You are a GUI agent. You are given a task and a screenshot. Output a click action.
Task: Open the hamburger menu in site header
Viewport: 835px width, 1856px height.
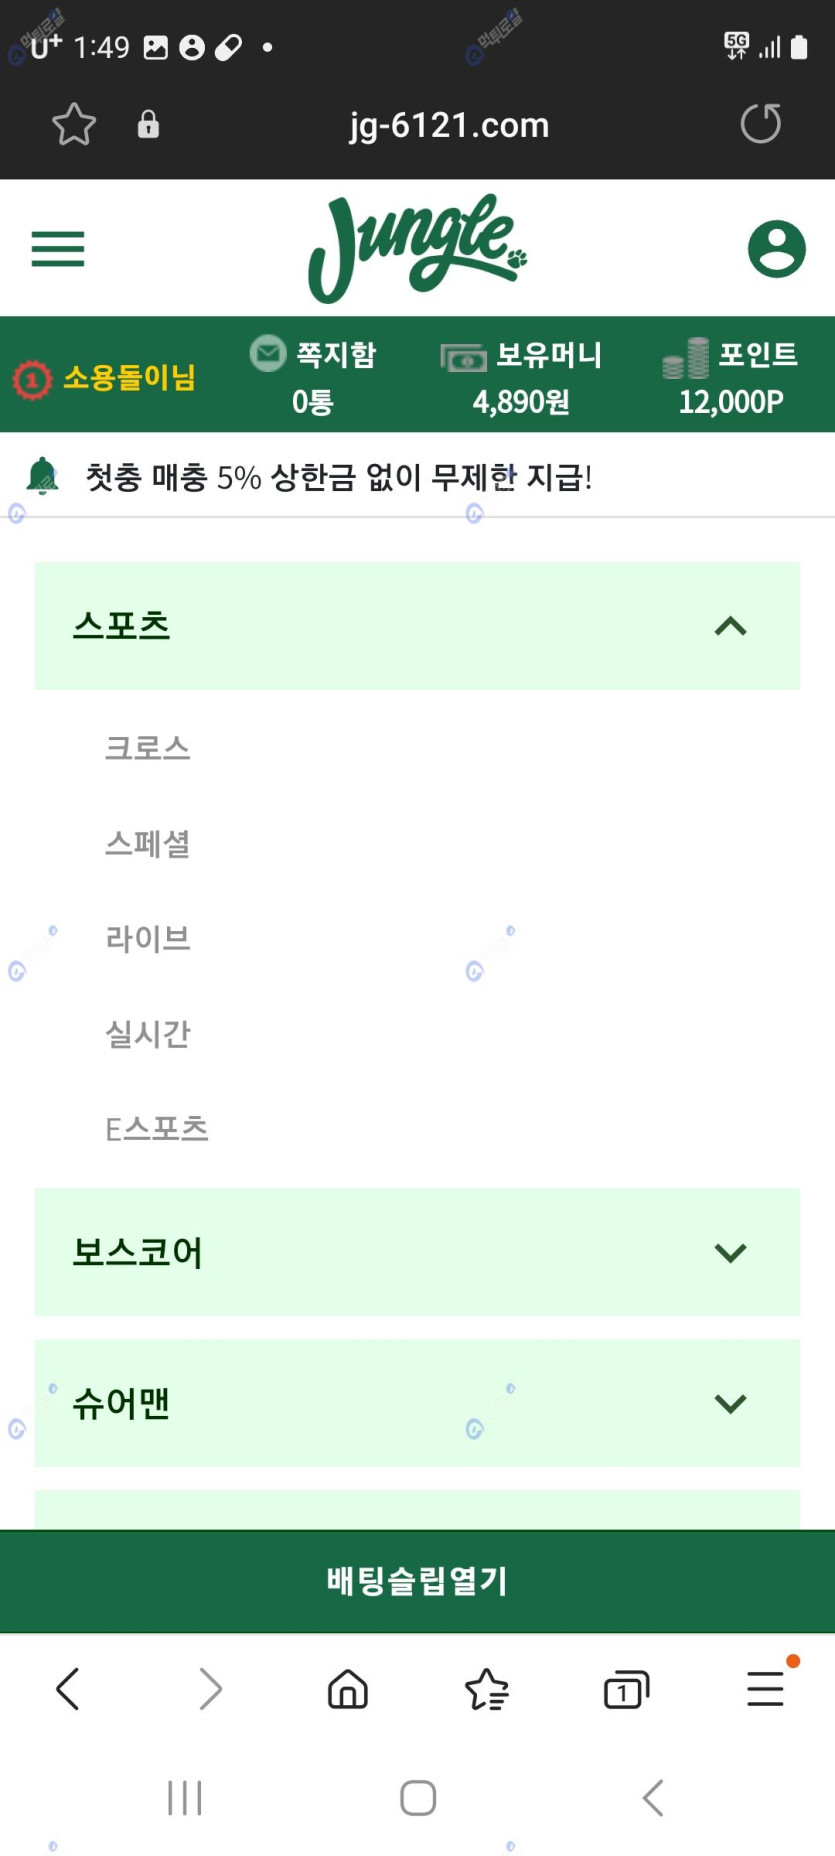(x=58, y=249)
